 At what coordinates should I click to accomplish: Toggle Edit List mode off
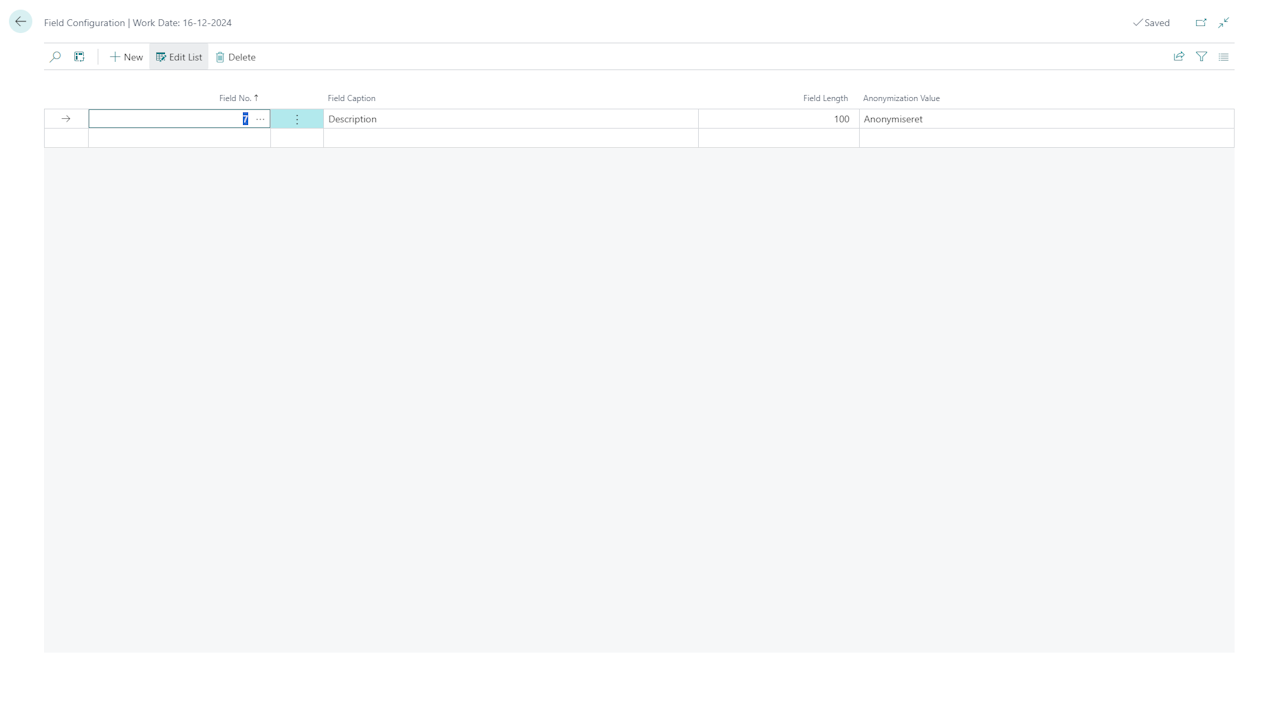click(x=178, y=57)
